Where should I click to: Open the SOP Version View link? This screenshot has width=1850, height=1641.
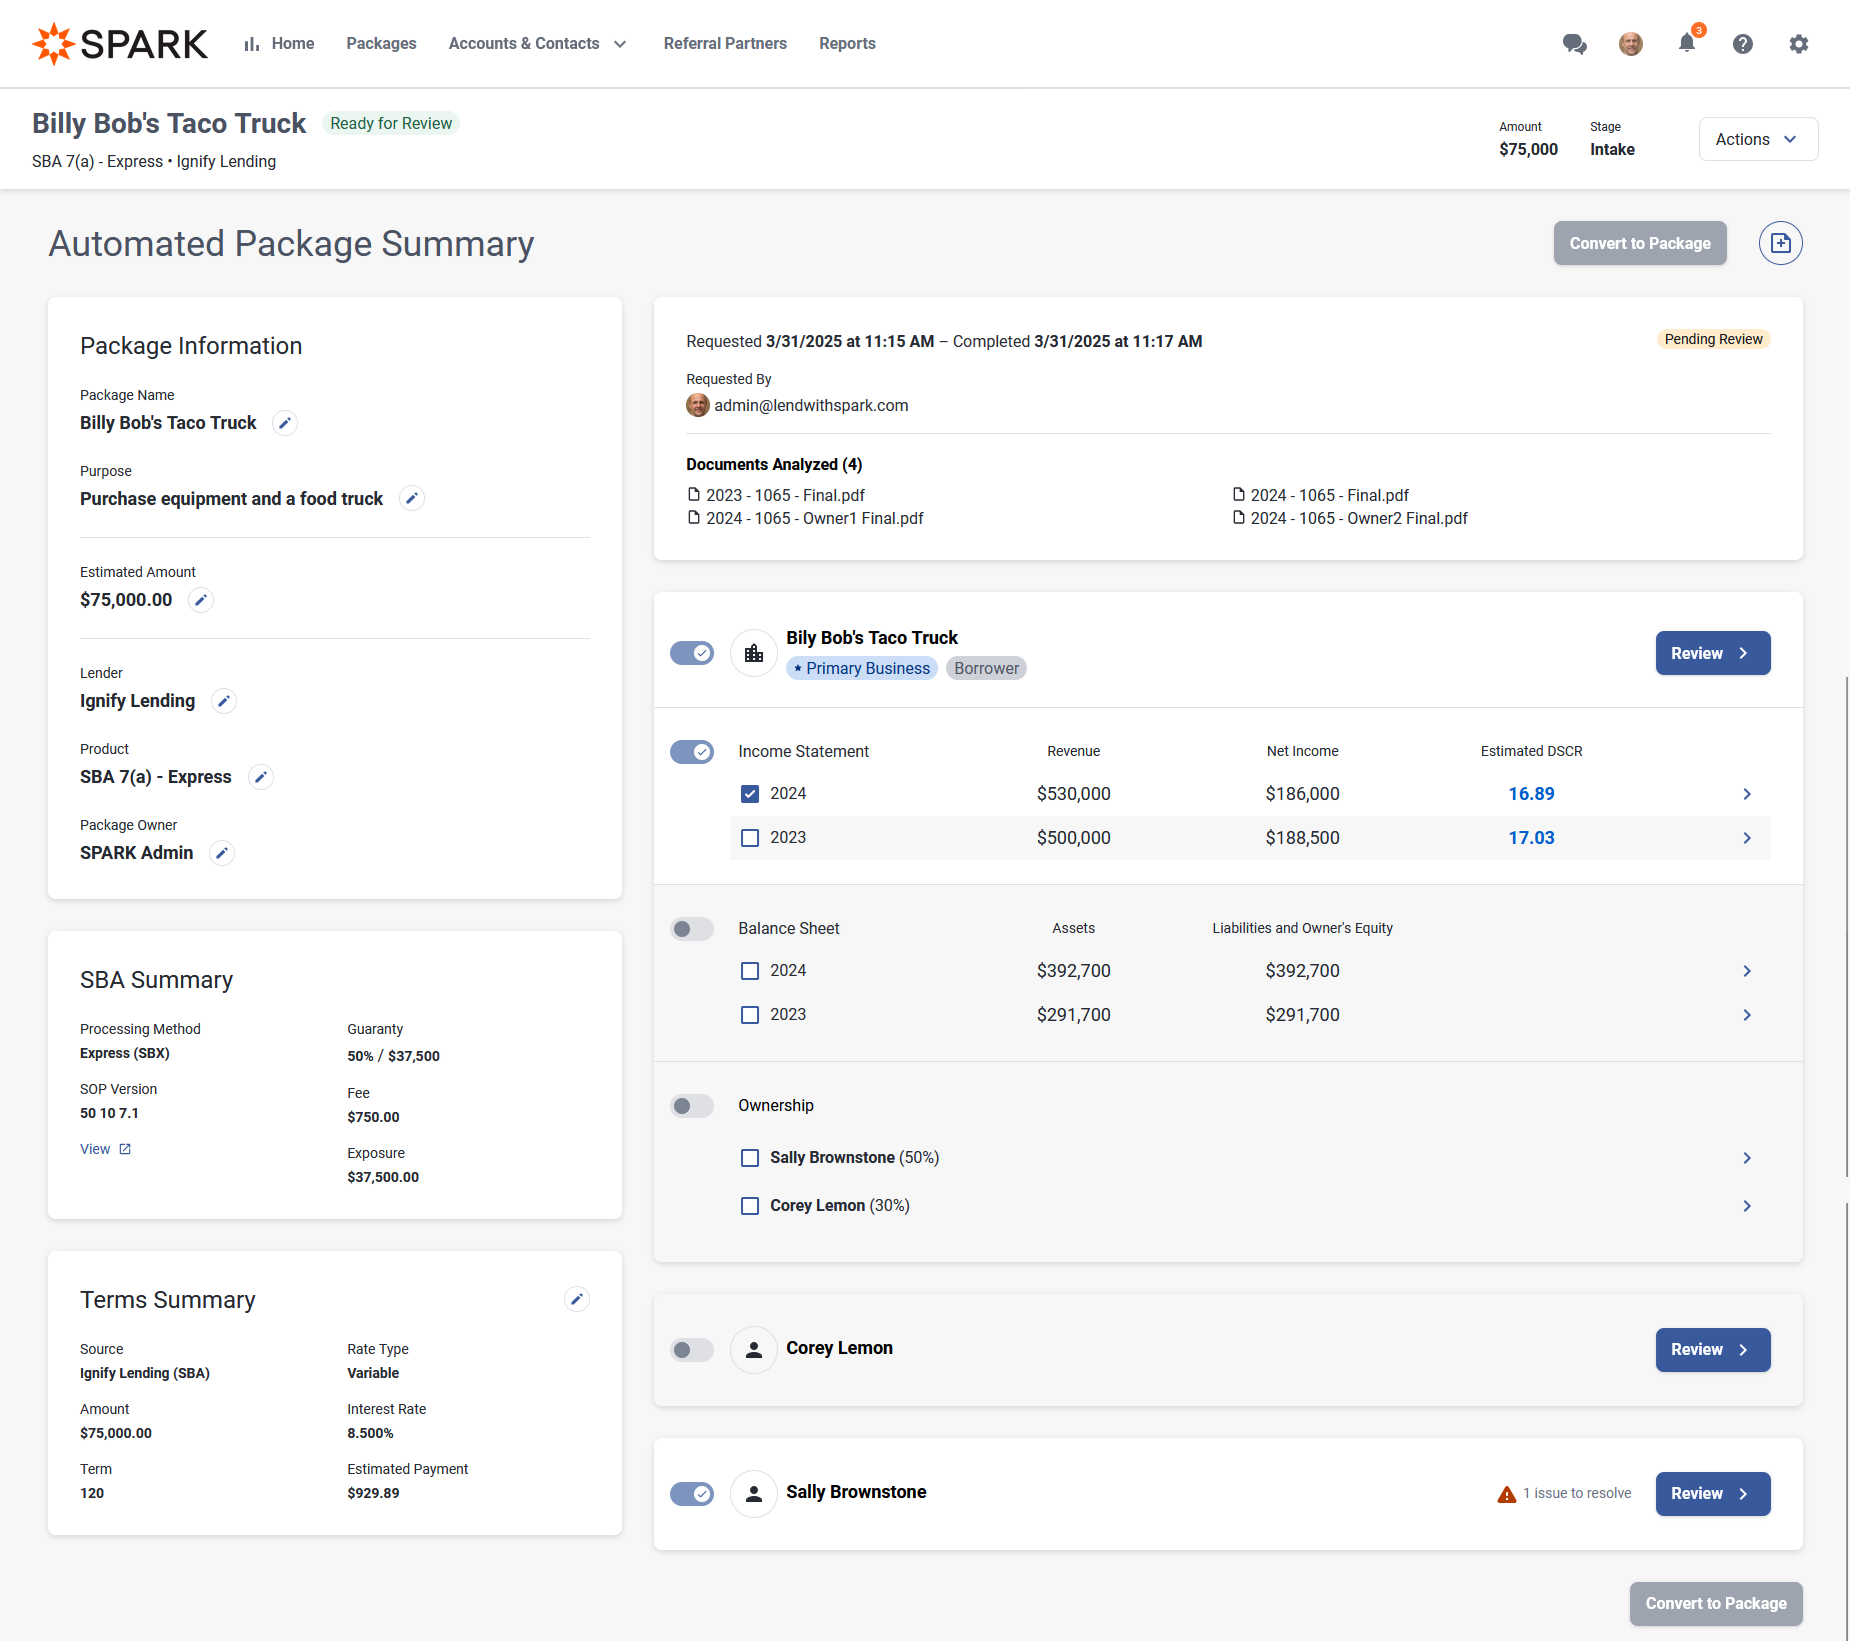pos(106,1149)
